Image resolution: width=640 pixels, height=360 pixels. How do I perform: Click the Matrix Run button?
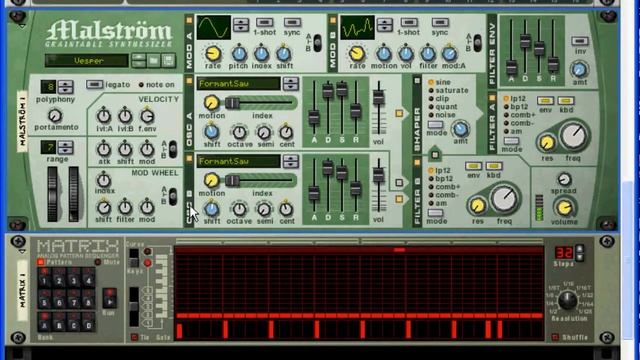[x=109, y=298]
